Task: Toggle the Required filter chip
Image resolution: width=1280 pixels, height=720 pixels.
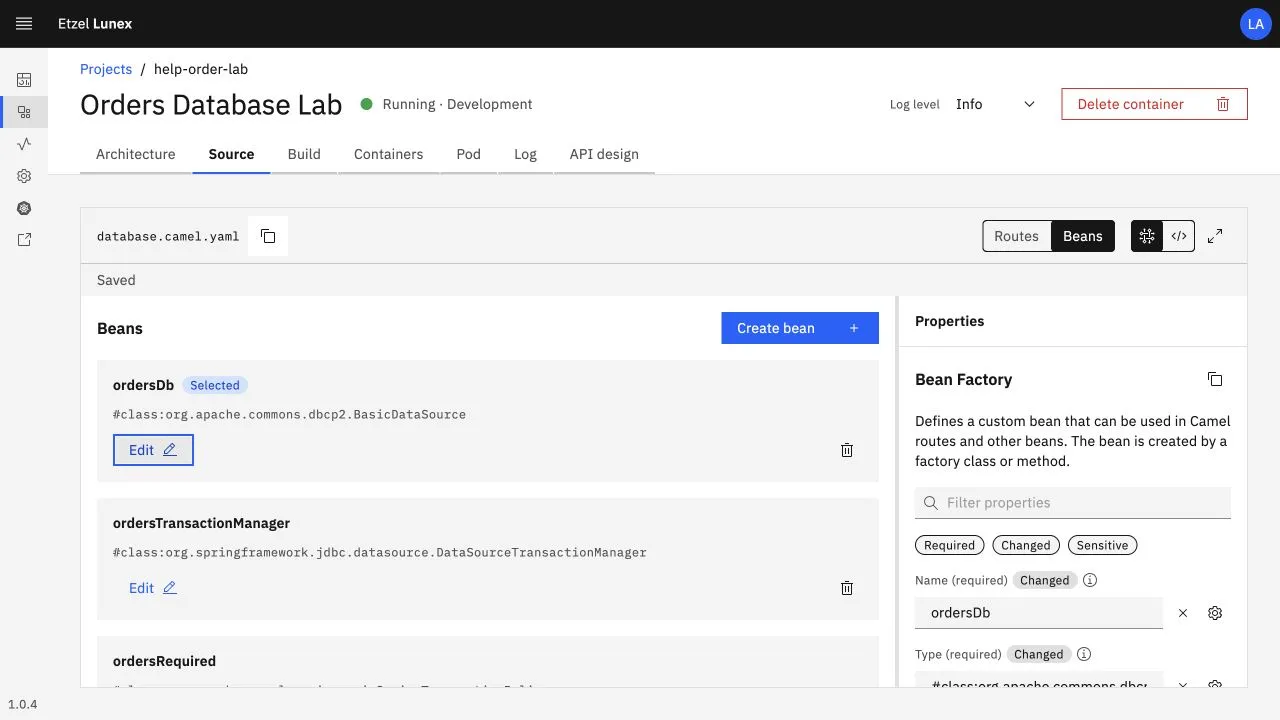Action: click(949, 545)
